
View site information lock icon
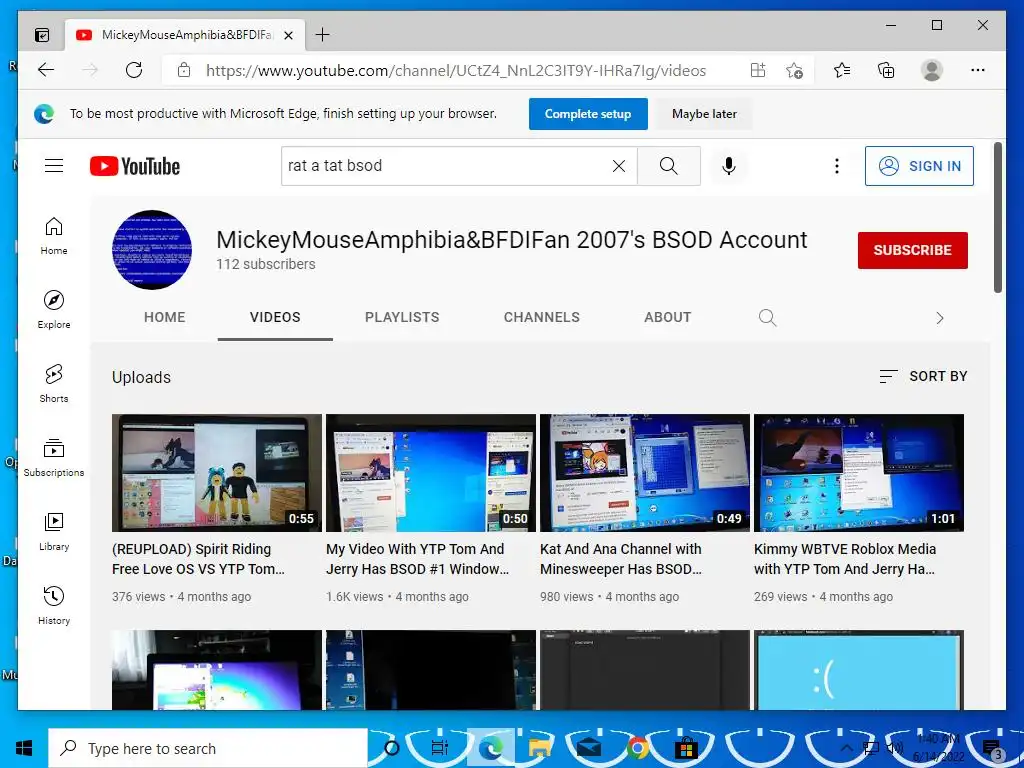pyautogui.click(x=184, y=70)
